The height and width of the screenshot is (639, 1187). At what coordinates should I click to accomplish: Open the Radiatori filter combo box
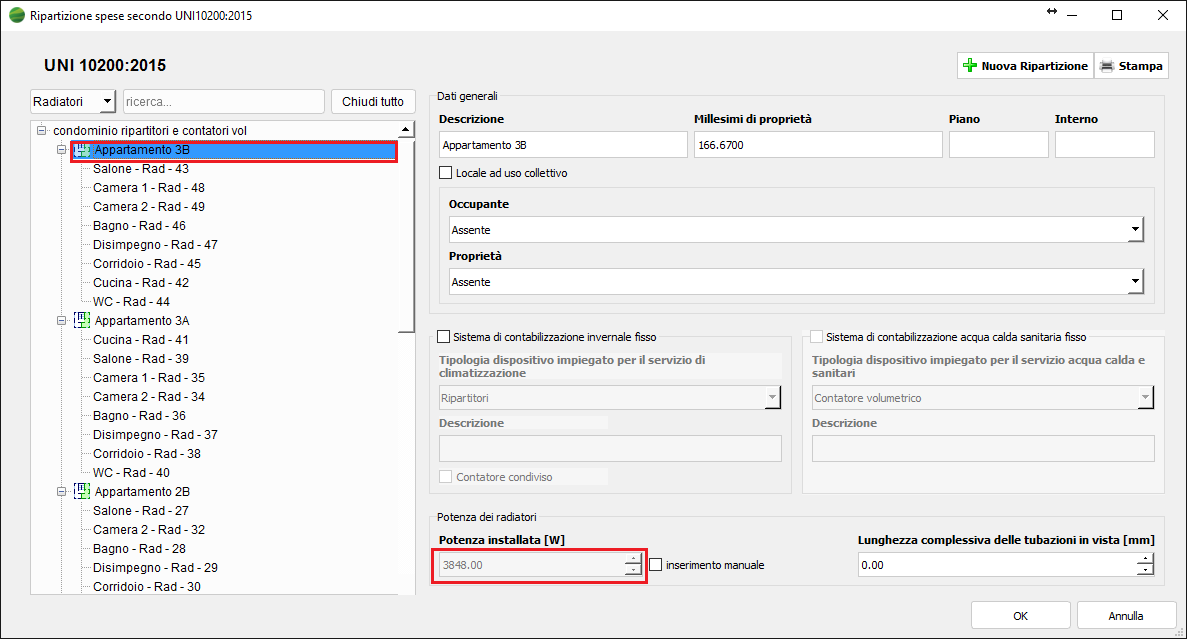(x=107, y=102)
